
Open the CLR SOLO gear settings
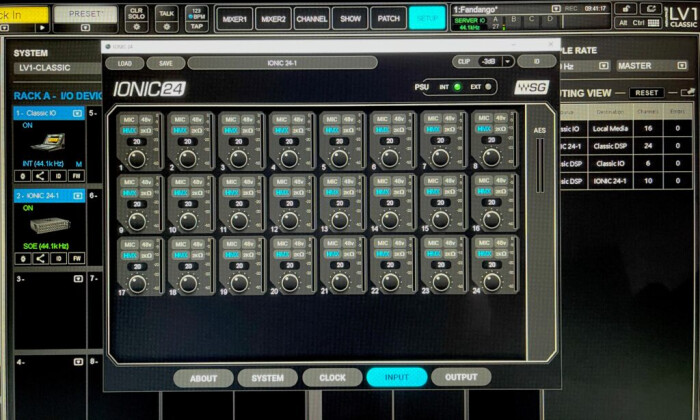click(x=136, y=27)
